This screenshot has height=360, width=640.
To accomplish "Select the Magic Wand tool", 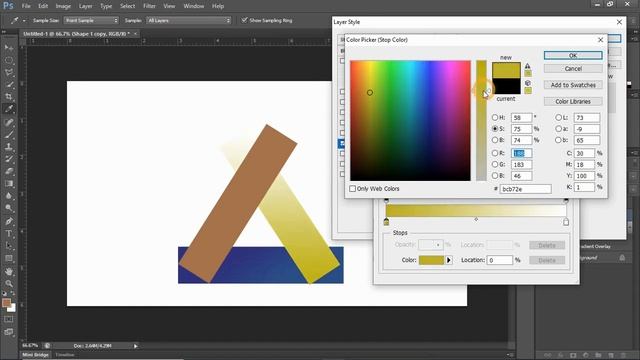I will [9, 85].
